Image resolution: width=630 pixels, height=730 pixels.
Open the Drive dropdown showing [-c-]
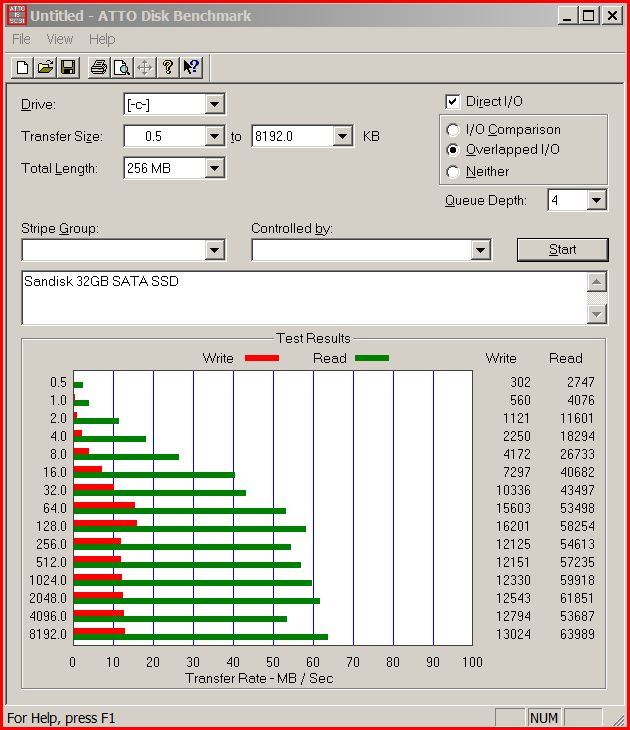pyautogui.click(x=214, y=104)
